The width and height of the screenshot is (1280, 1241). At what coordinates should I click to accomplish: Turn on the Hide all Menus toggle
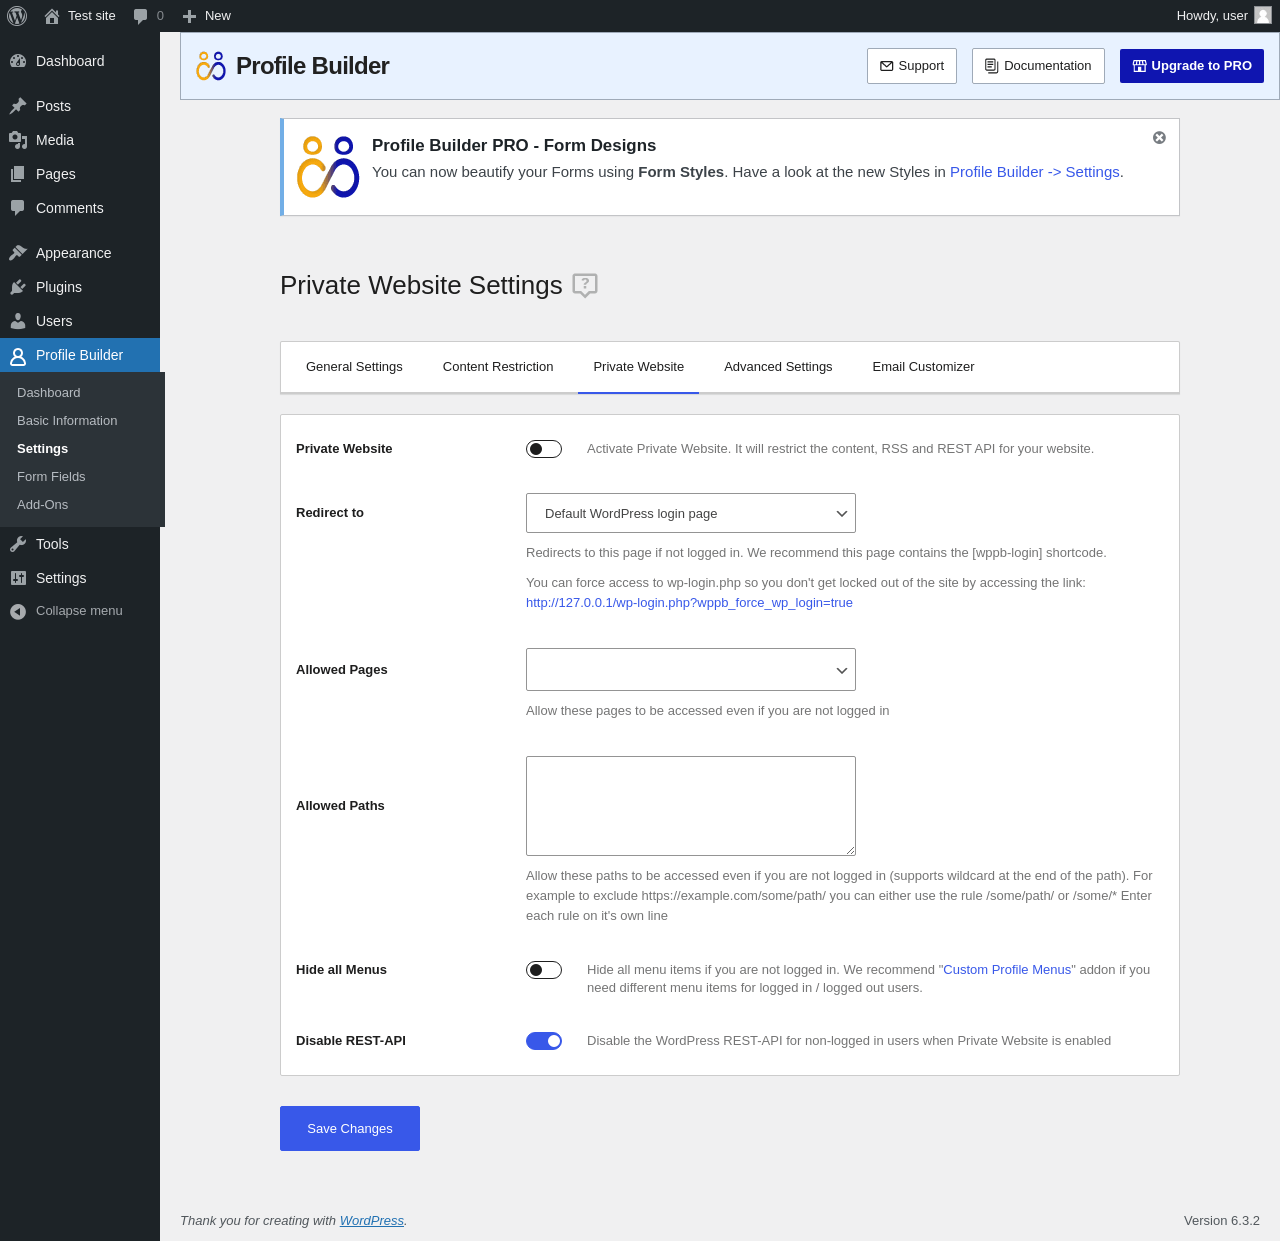[544, 970]
